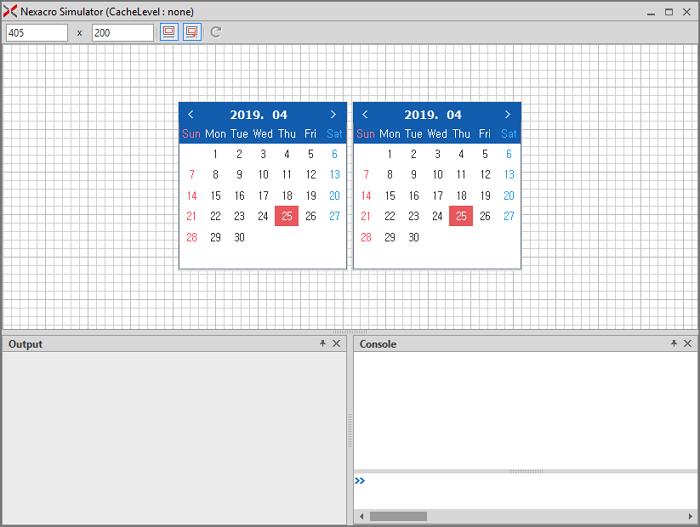Select date 30 in right calendar
This screenshot has width=700, height=527.
tap(413, 238)
